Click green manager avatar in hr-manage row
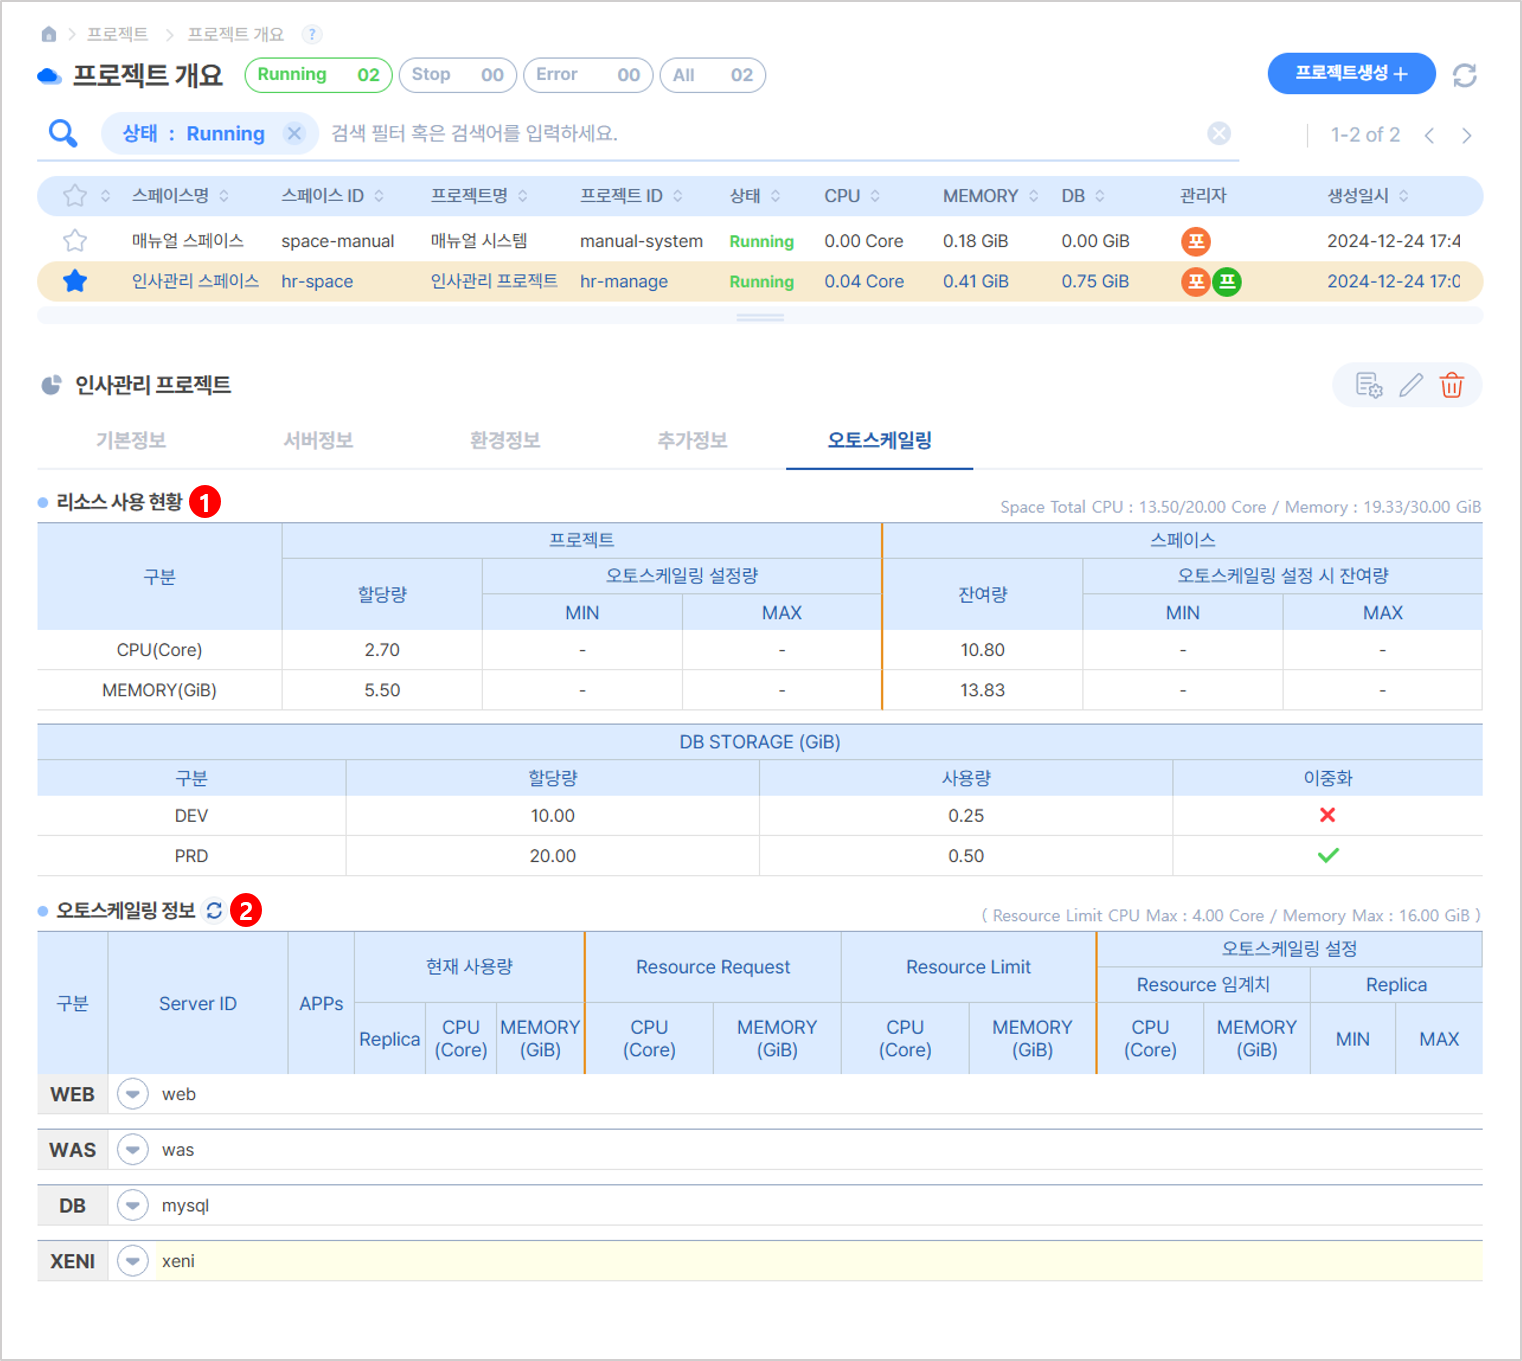The width and height of the screenshot is (1522, 1361). click(x=1227, y=282)
